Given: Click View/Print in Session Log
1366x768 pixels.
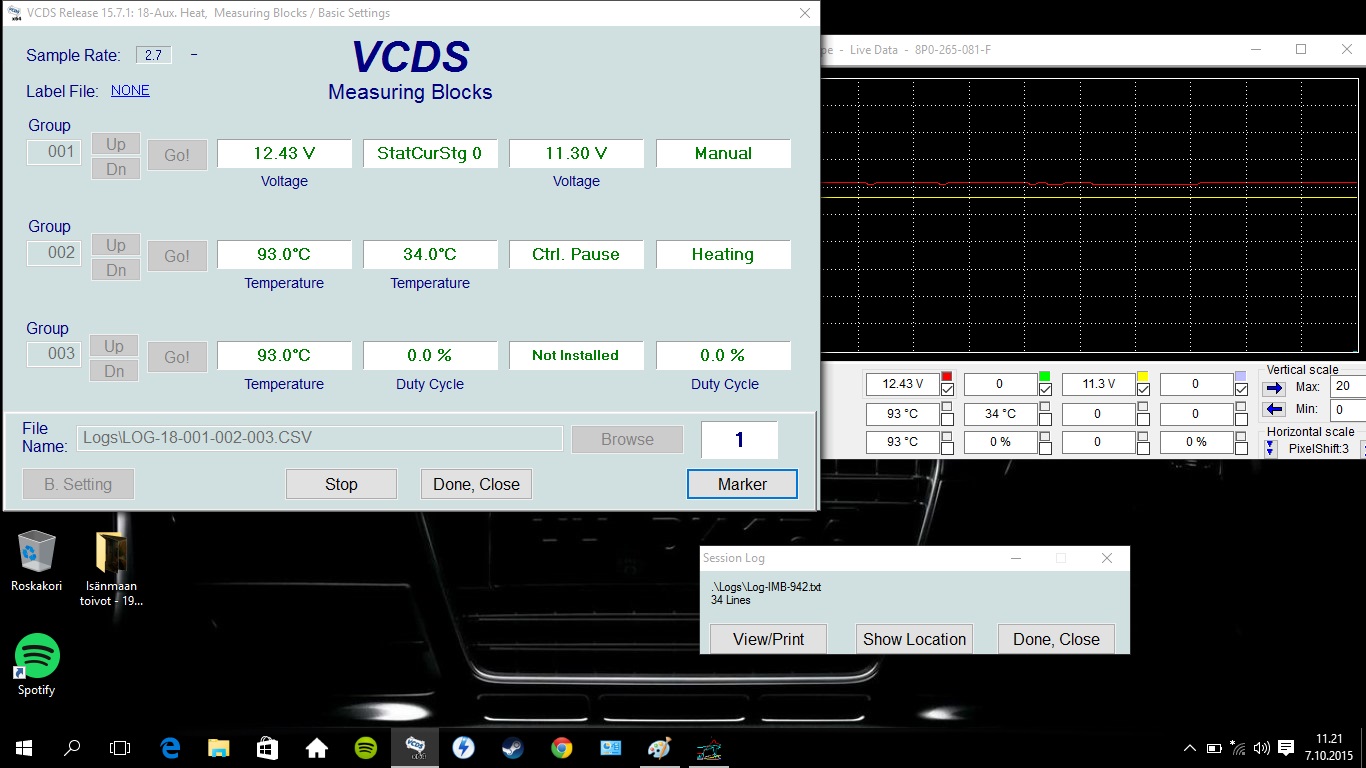Looking at the screenshot, I should [768, 639].
